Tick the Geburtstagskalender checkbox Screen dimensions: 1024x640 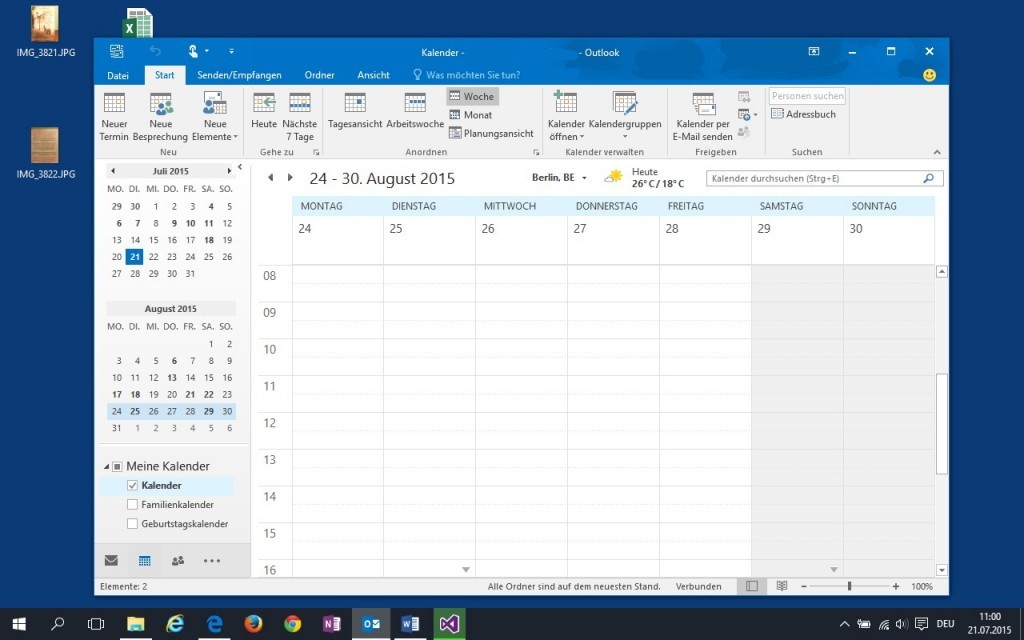click(132, 524)
